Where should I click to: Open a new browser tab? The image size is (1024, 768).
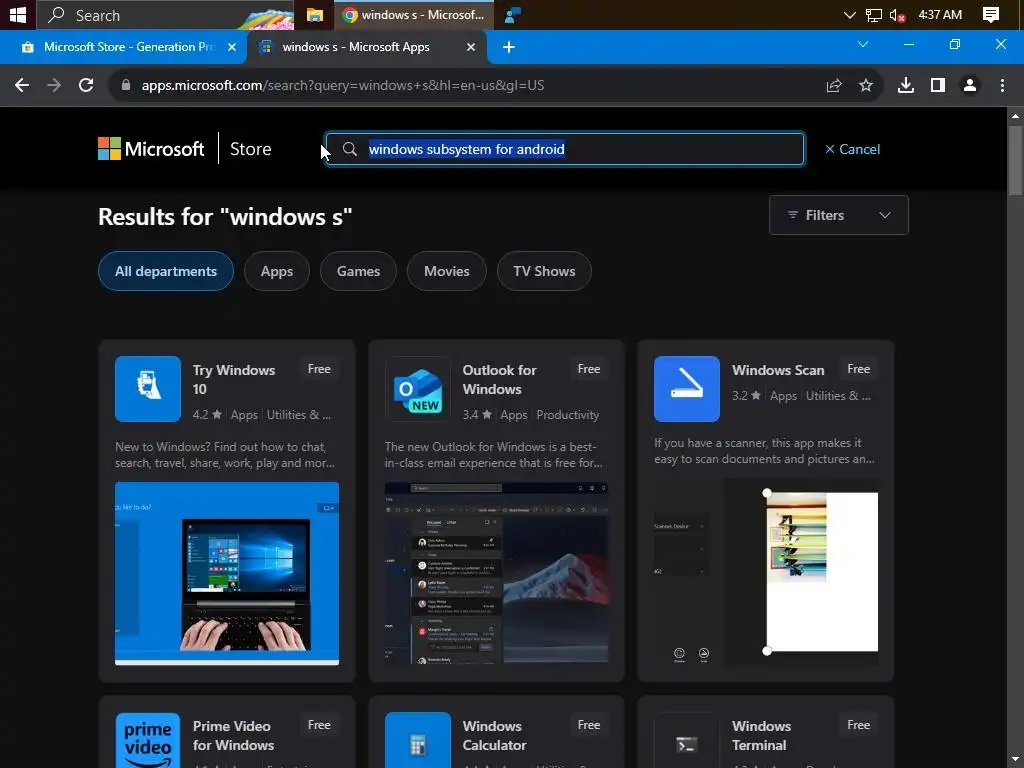(x=509, y=47)
